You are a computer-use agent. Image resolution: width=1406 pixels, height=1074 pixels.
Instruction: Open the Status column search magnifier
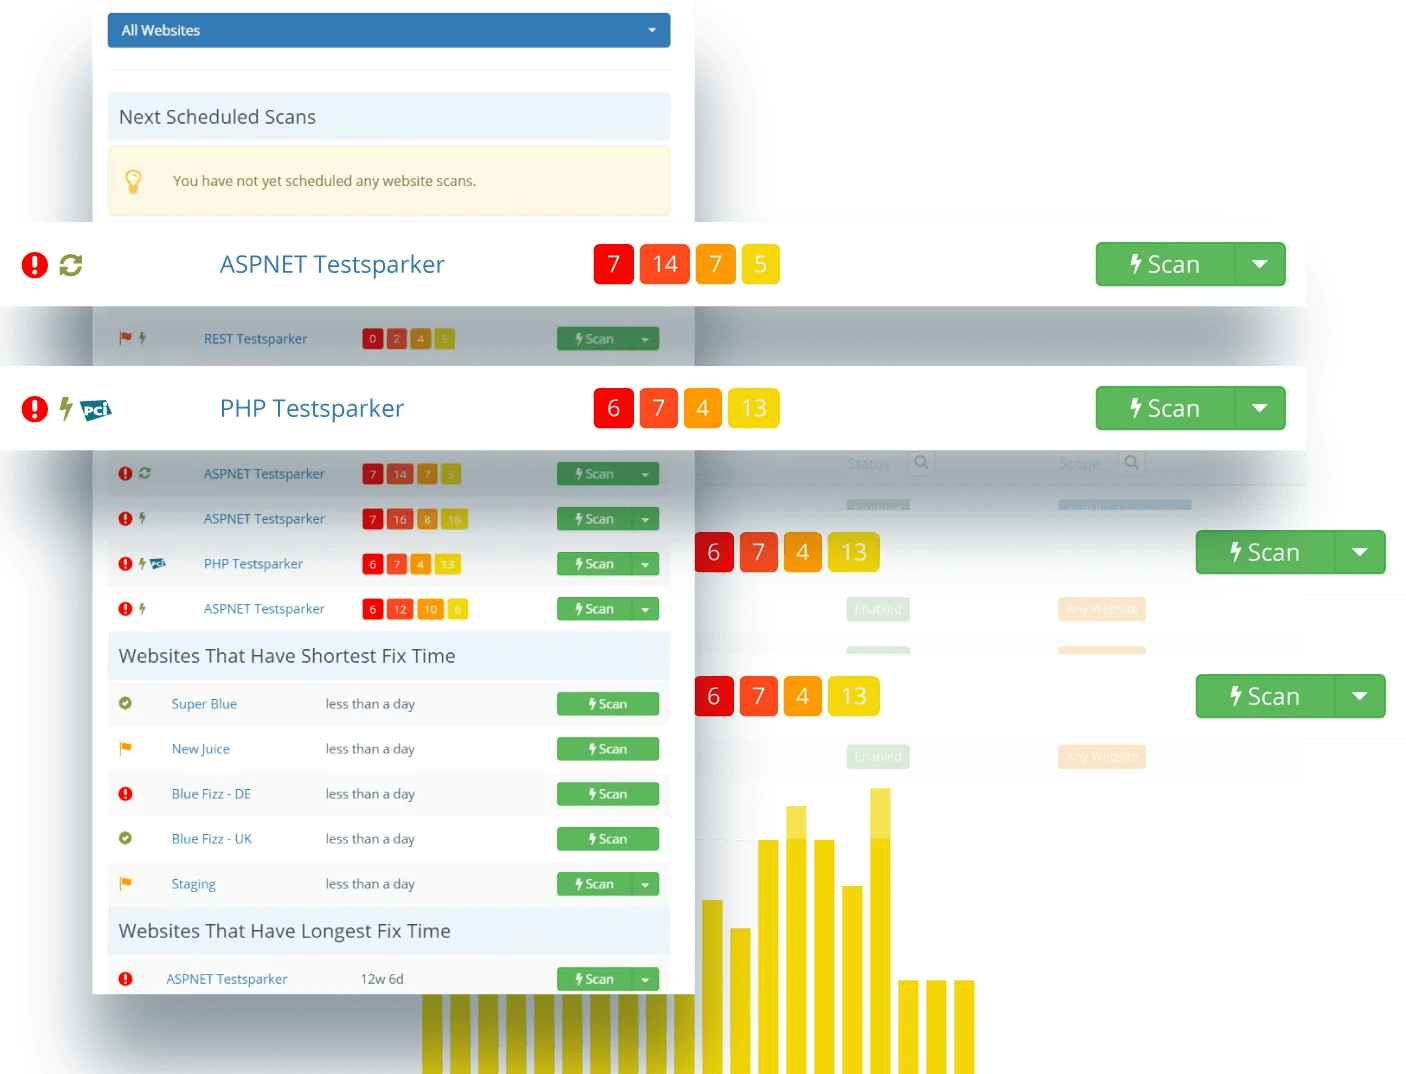click(x=920, y=463)
